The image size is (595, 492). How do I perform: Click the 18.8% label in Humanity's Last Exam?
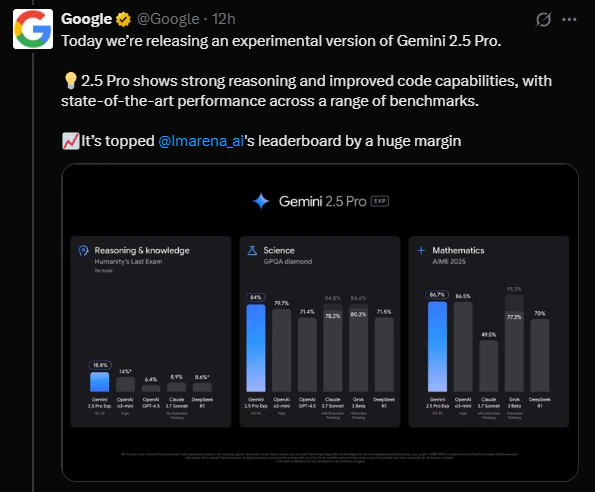(100, 365)
